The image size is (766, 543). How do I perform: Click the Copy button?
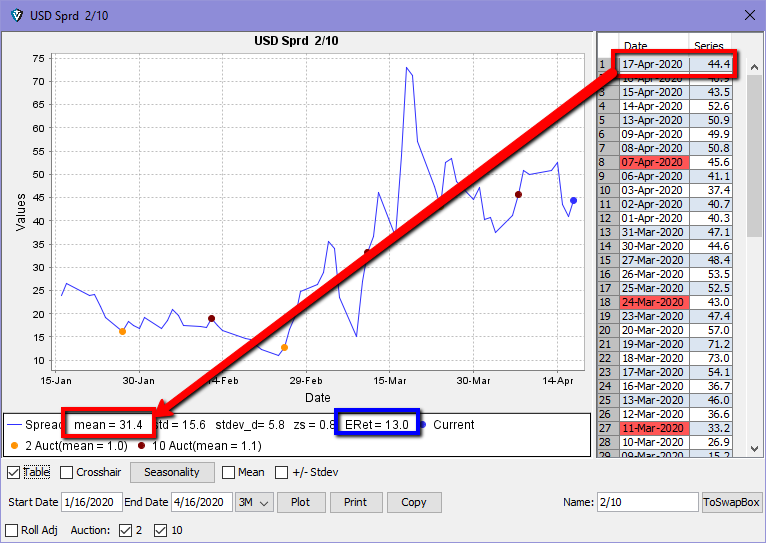point(414,502)
